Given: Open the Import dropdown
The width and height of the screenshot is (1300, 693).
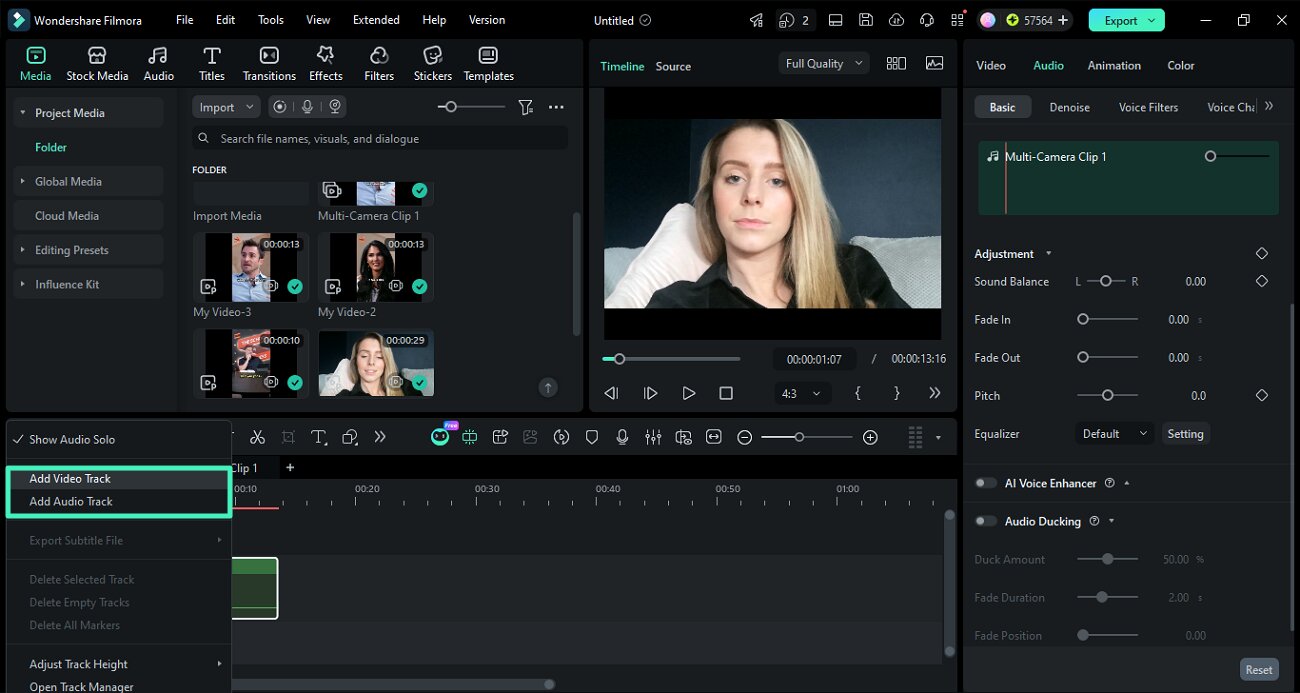Looking at the screenshot, I should 226,107.
